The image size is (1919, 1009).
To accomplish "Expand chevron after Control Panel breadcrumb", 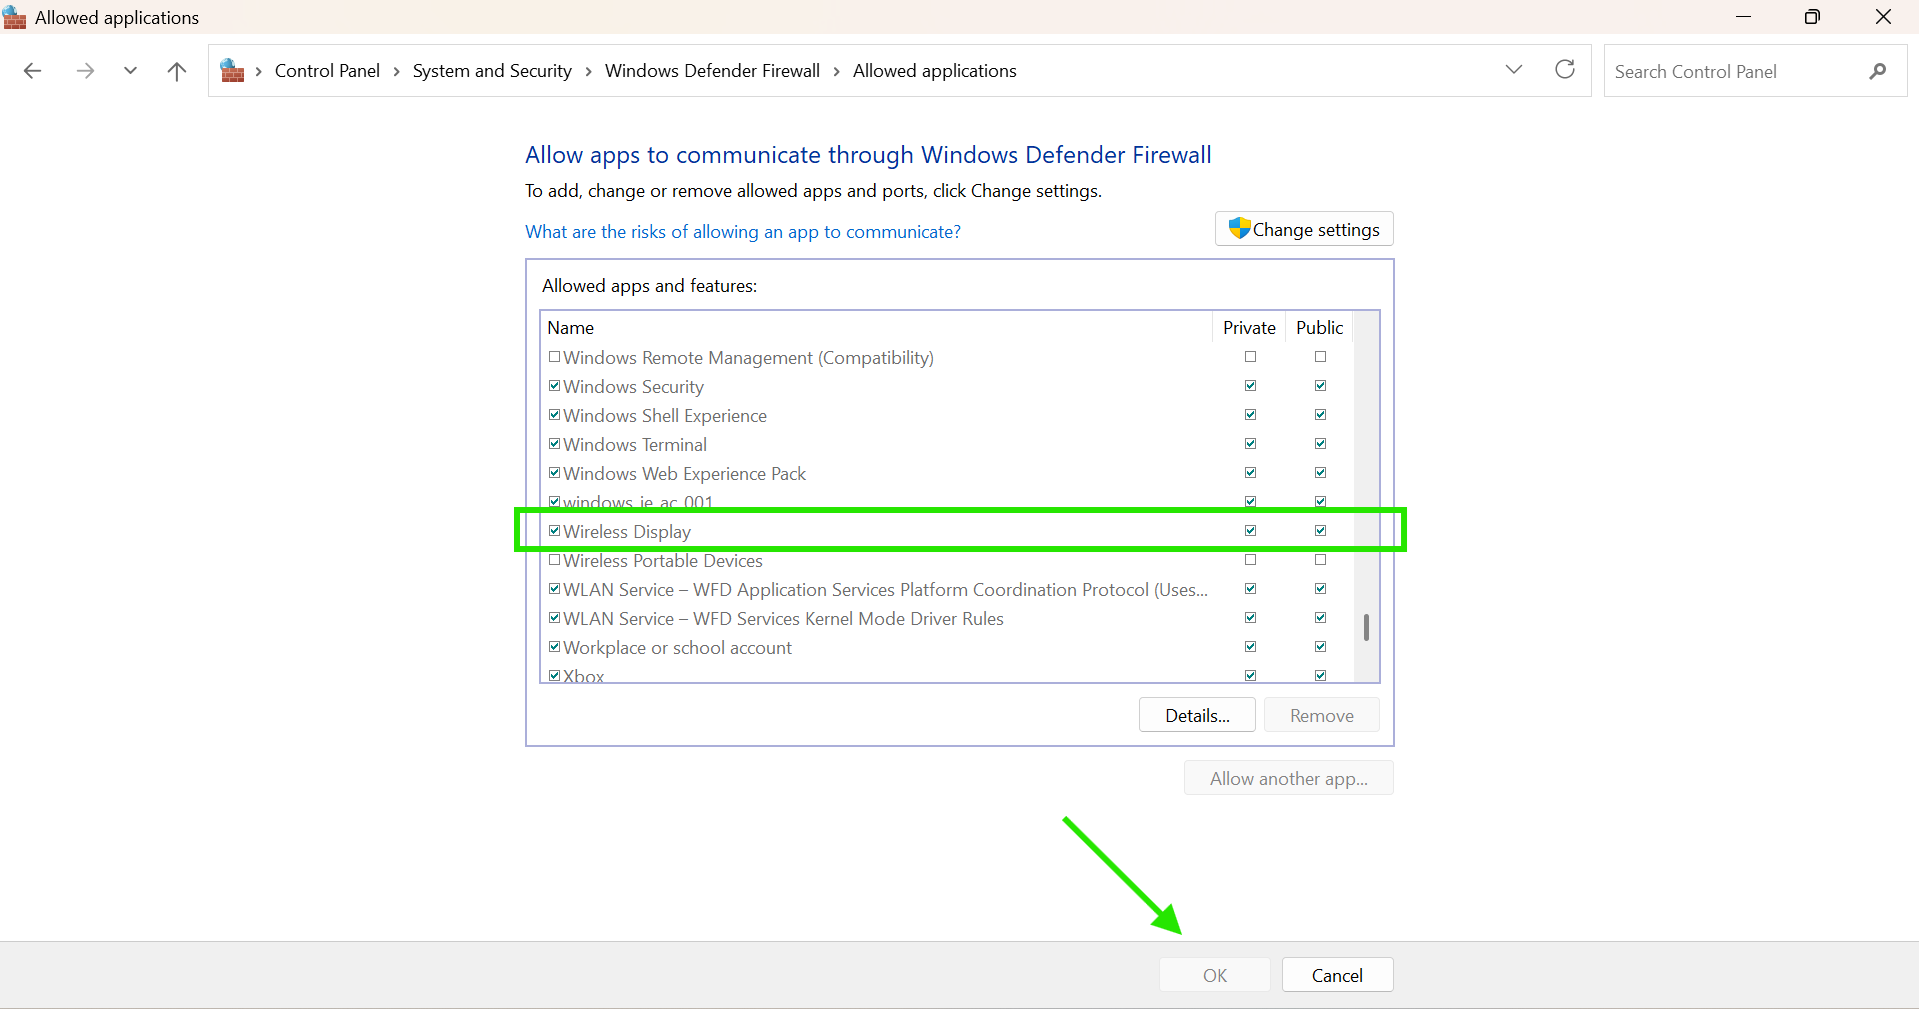I will 396,71.
